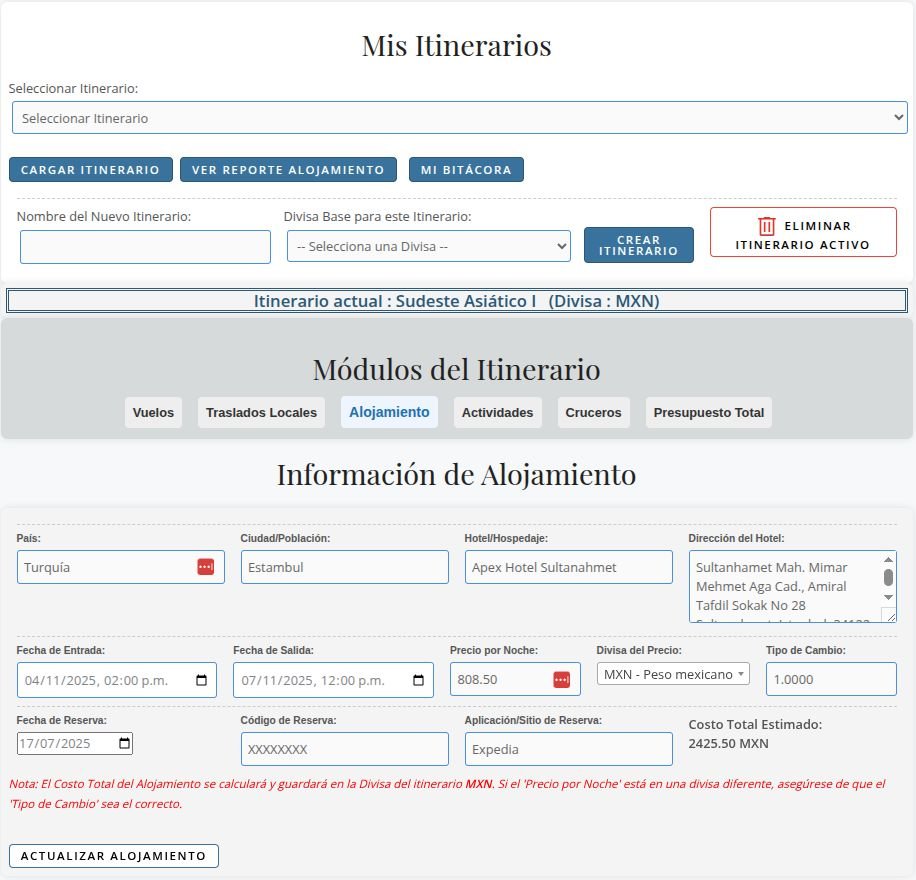Click the Cargar Itinerario button
This screenshot has height=880, width=916.
click(x=91, y=169)
